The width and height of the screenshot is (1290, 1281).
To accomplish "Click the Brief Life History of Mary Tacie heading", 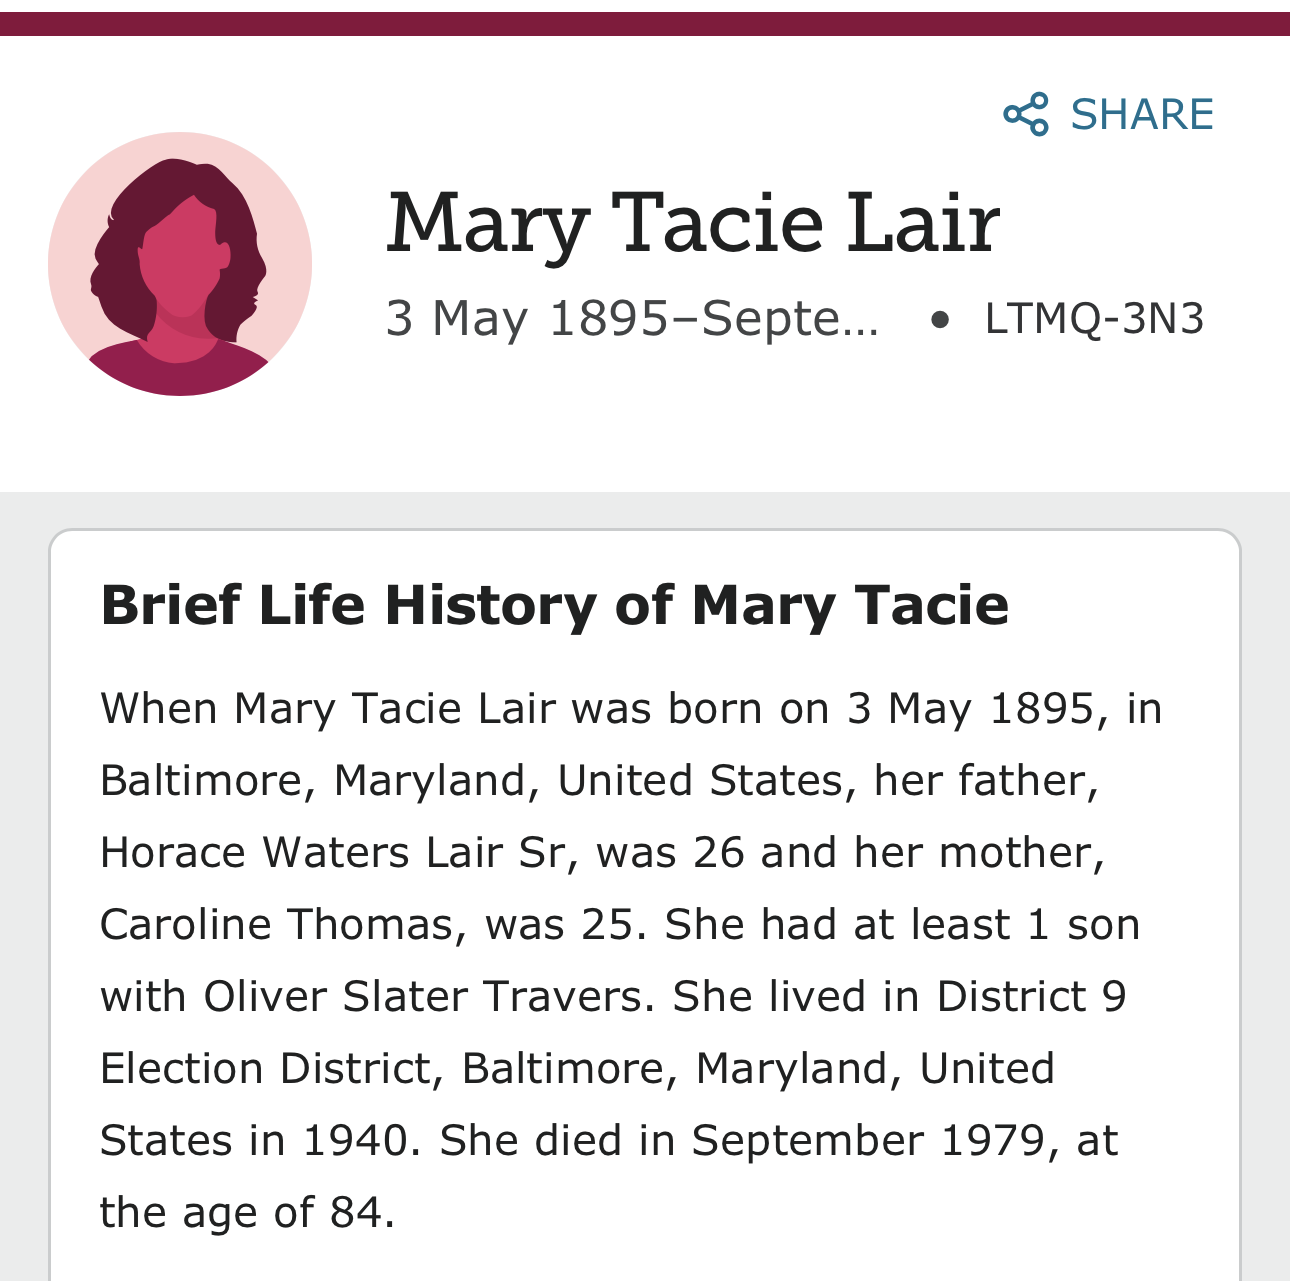I will pyautogui.click(x=555, y=605).
